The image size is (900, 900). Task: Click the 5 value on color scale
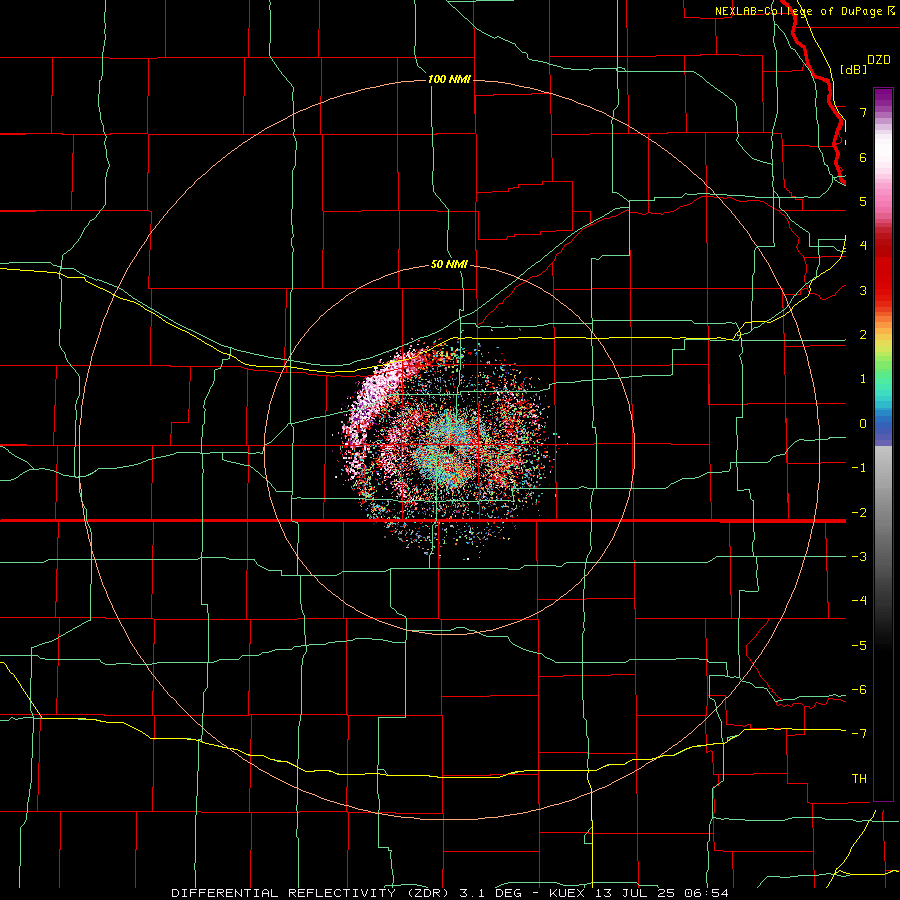tap(863, 201)
